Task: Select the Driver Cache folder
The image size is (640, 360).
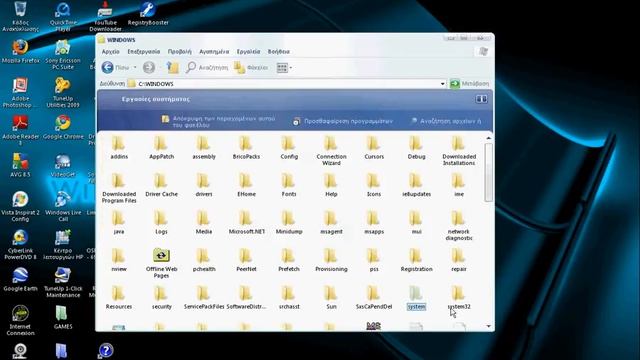Action: tap(161, 185)
